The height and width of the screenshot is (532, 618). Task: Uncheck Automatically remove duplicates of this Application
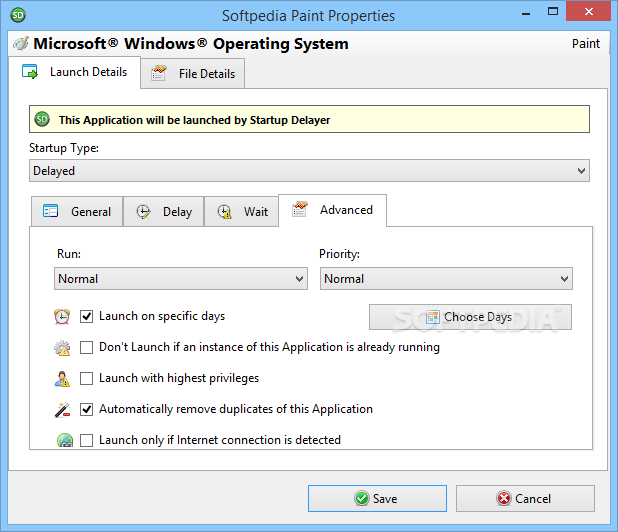(x=86, y=409)
